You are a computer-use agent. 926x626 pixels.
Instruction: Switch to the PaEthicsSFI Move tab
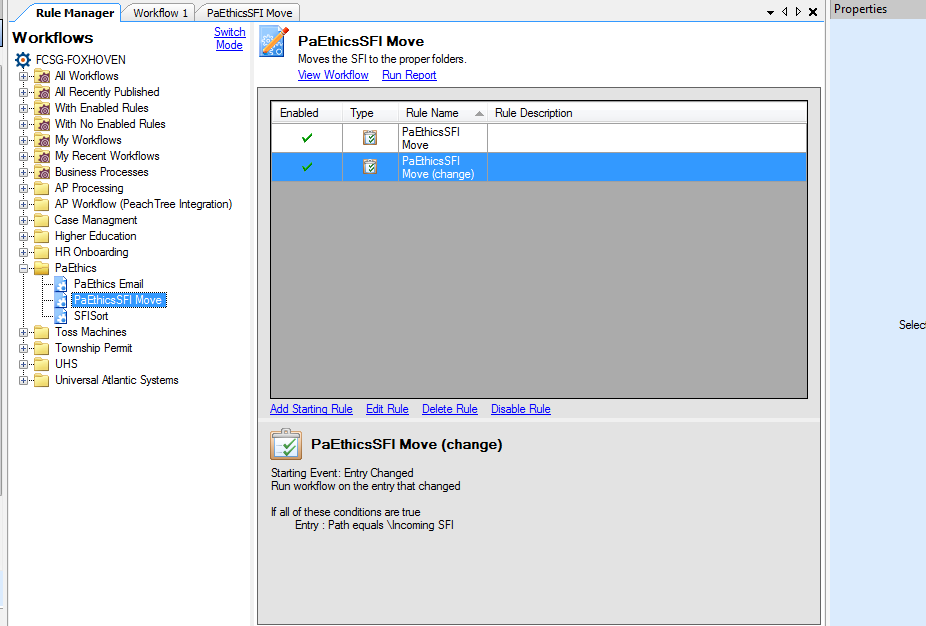click(x=248, y=13)
